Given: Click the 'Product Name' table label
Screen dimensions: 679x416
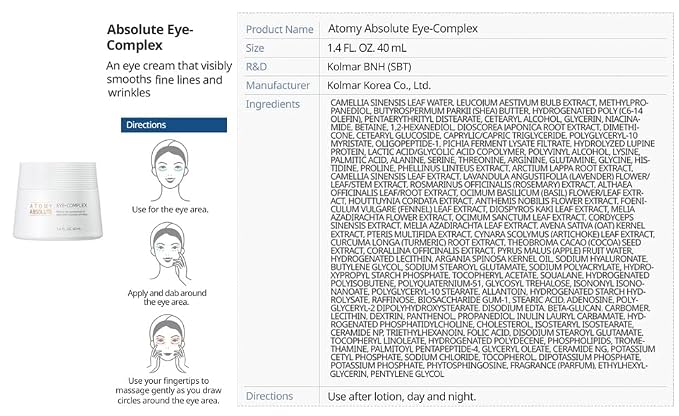Looking at the screenshot, I should (x=279, y=29).
